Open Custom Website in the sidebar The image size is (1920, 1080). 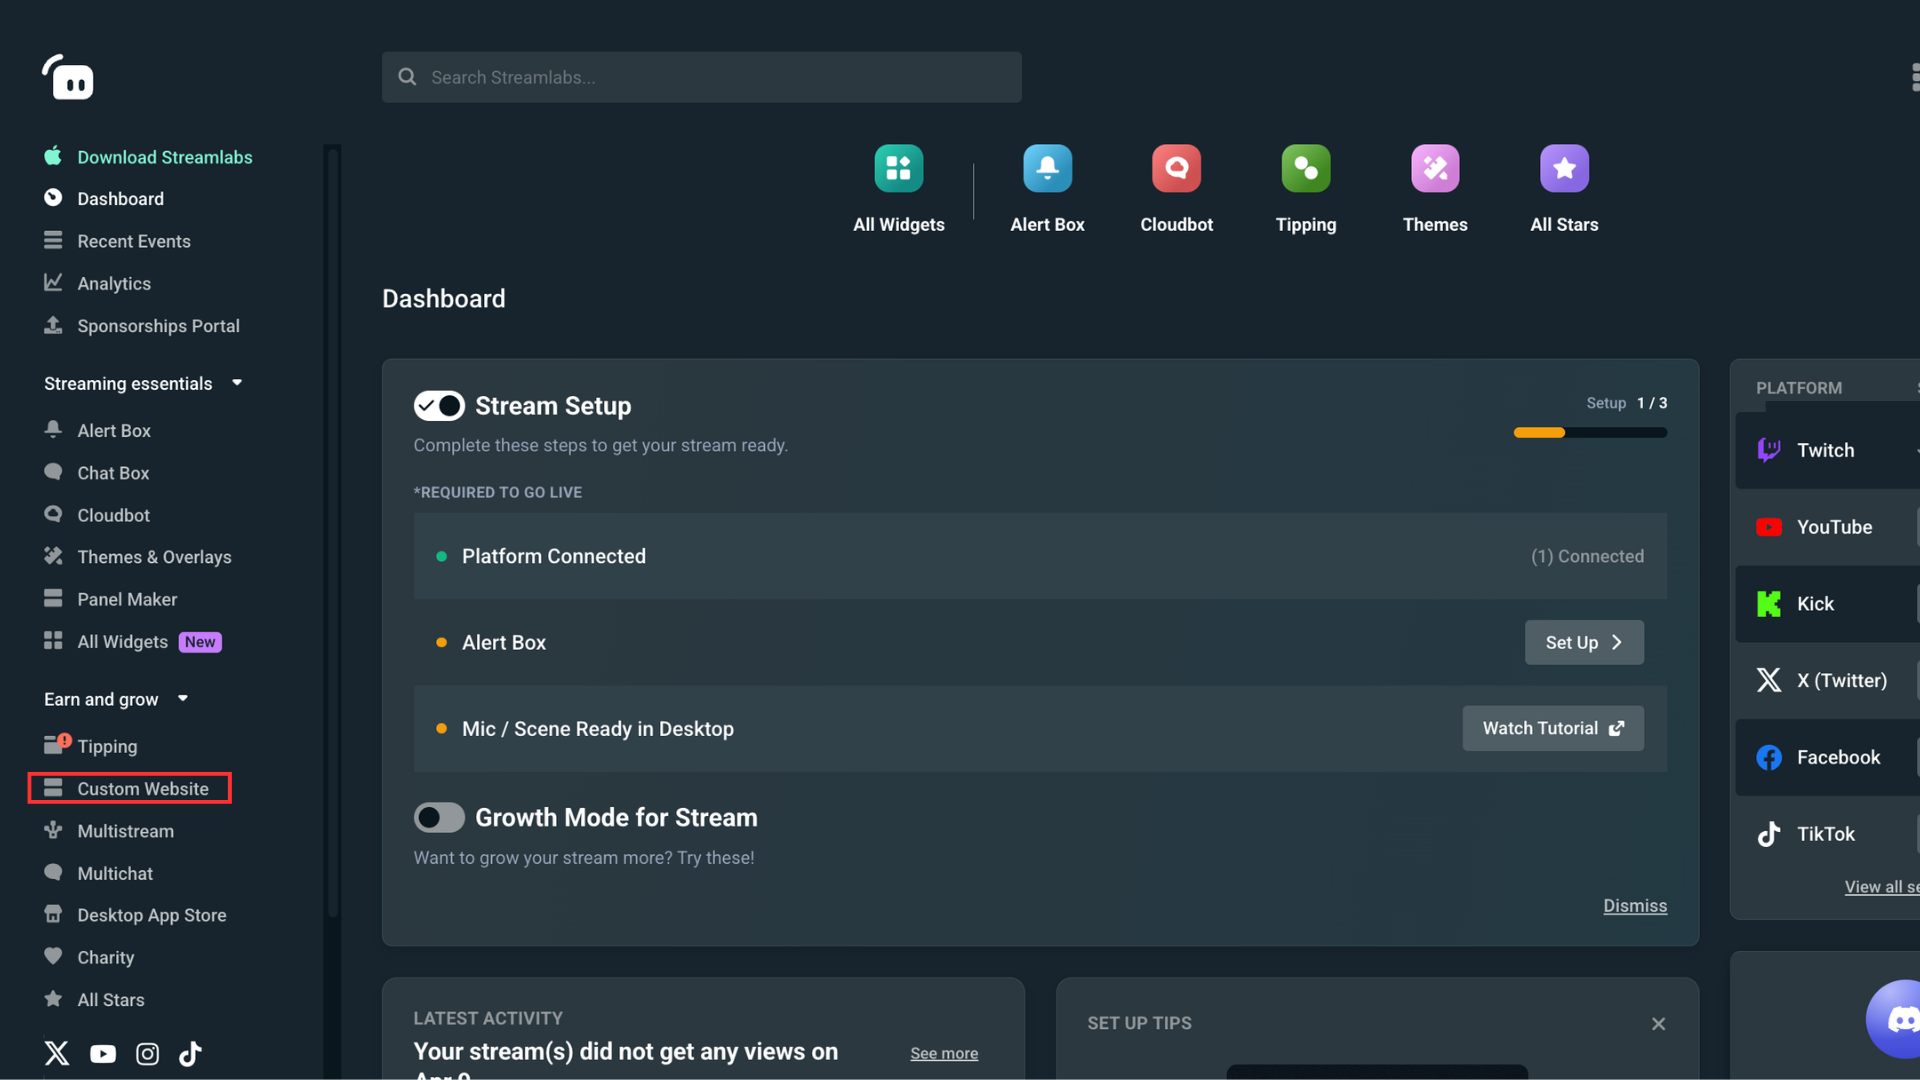tap(129, 788)
